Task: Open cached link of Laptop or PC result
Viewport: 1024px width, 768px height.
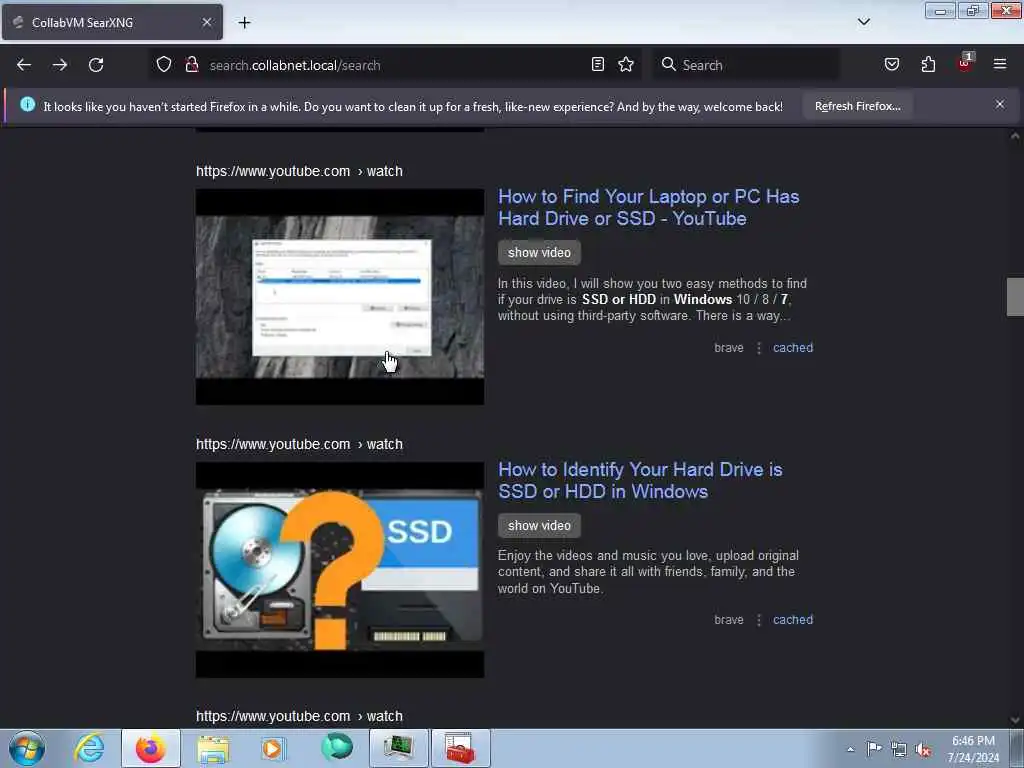Action: (x=793, y=348)
